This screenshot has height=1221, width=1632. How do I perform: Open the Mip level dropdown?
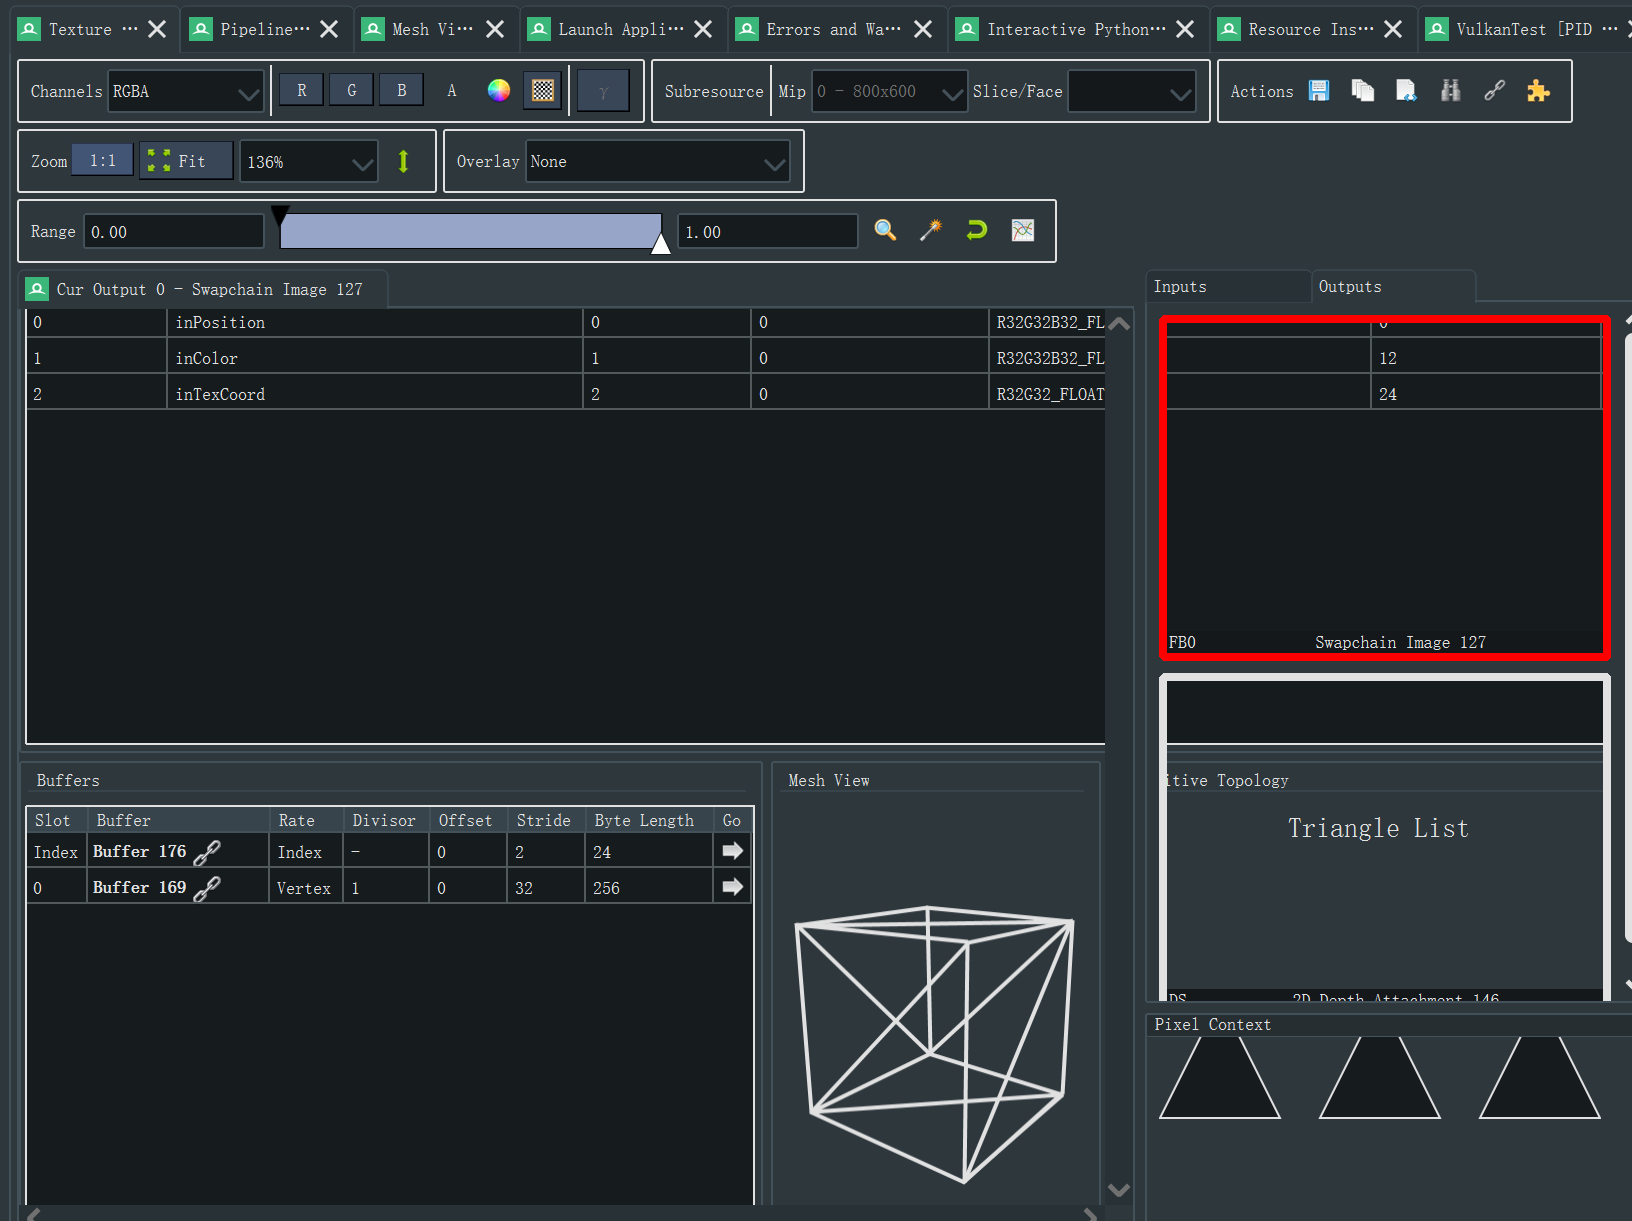click(889, 91)
